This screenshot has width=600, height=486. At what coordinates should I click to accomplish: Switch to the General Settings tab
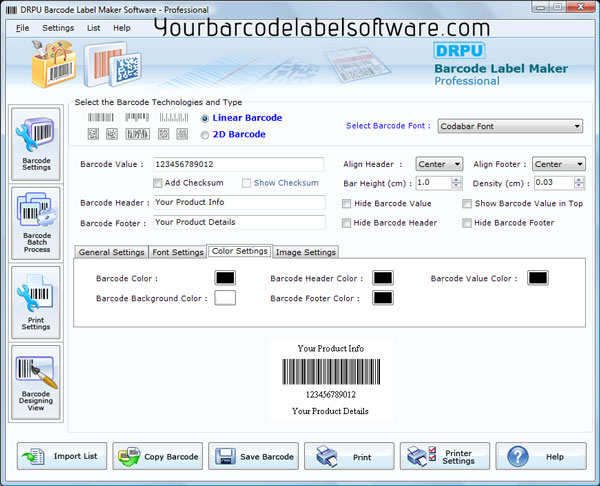point(111,252)
